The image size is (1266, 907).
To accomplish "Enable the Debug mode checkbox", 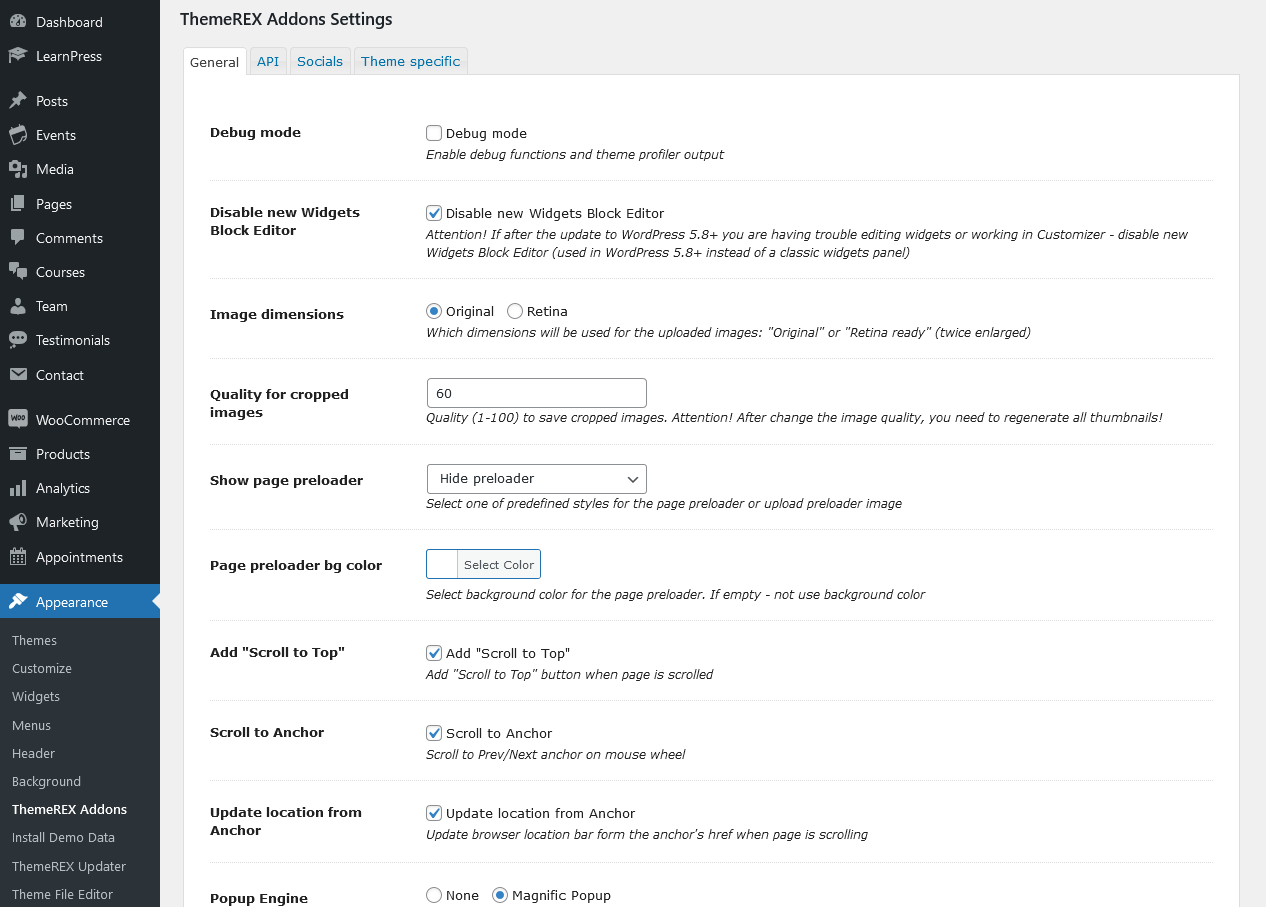I will (434, 133).
